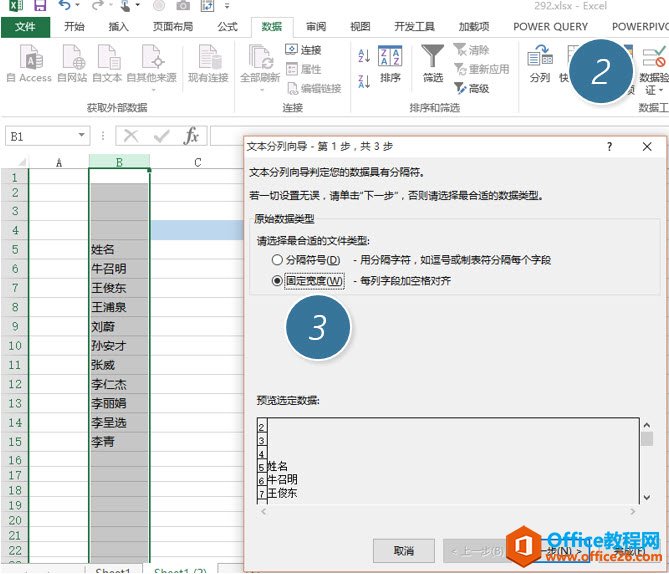The height and width of the screenshot is (574, 669).
Task: Toggle the Filter (筛选) funnel icon
Action: 433,62
